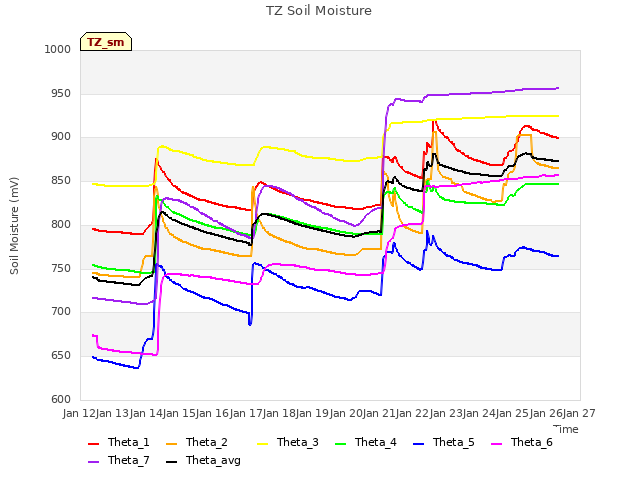Click the 950 y-axis tick label

pyautogui.click(x=61, y=93)
